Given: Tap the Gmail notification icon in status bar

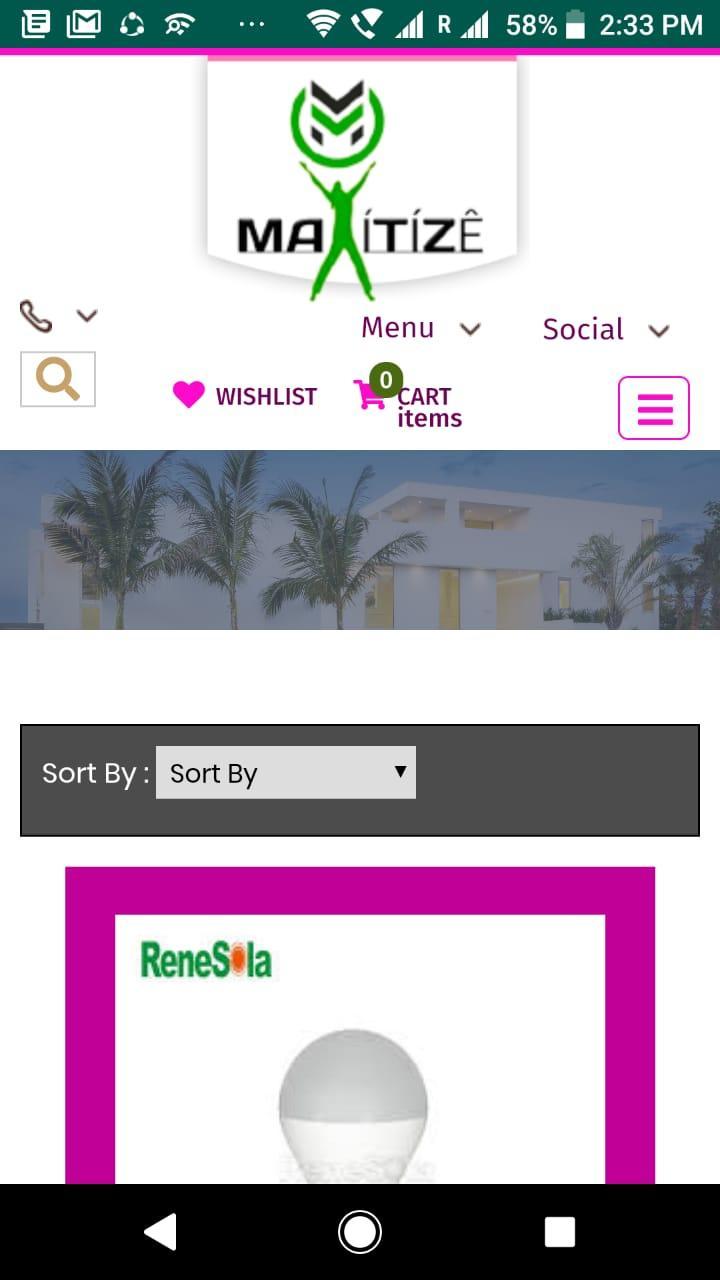Looking at the screenshot, I should [84, 23].
